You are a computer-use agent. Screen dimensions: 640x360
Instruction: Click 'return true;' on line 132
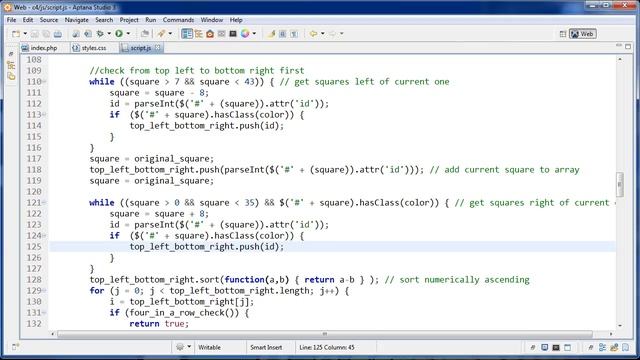pos(159,324)
